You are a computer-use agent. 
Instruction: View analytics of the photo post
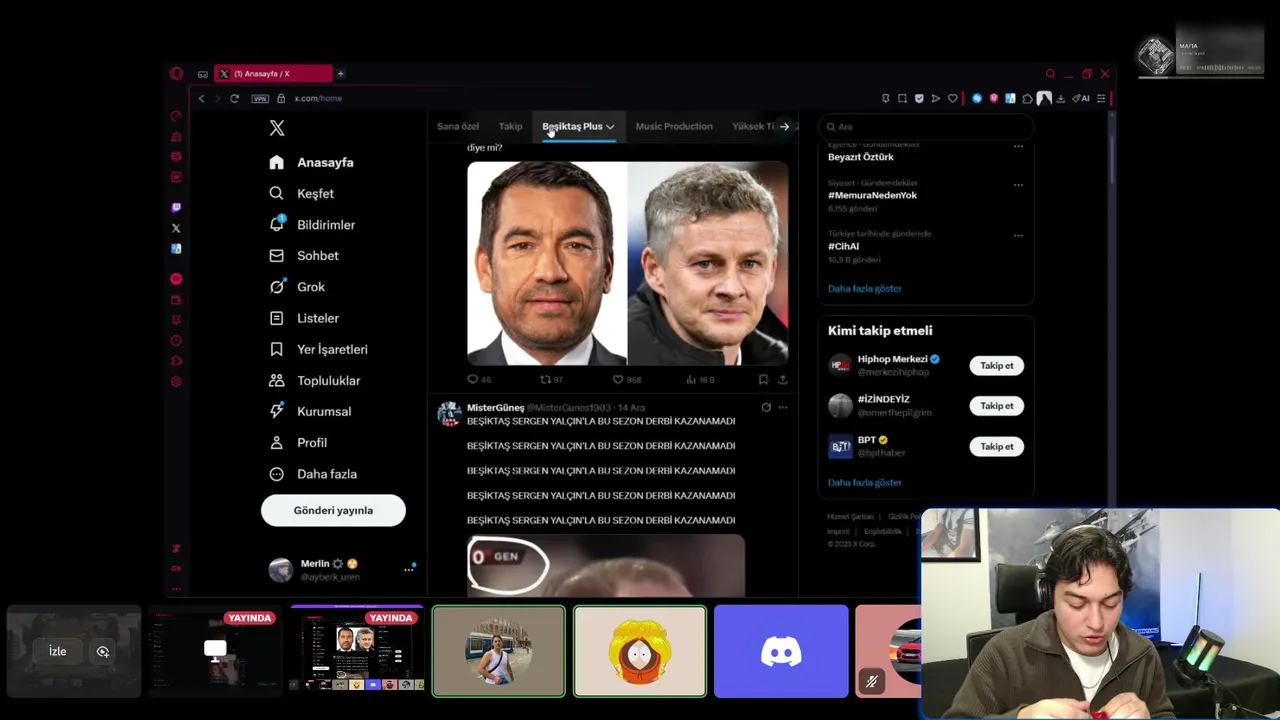pyautogui.click(x=691, y=380)
